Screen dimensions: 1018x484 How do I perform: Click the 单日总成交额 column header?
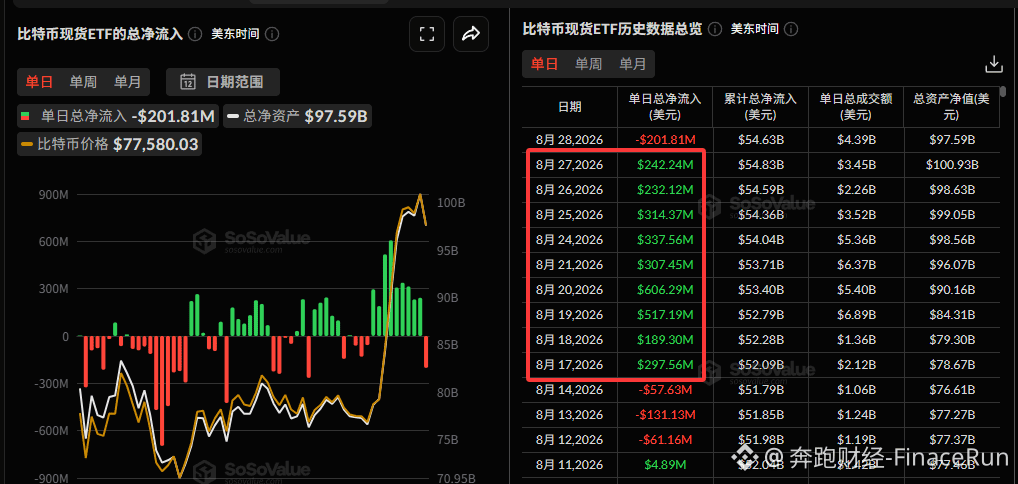coord(856,107)
